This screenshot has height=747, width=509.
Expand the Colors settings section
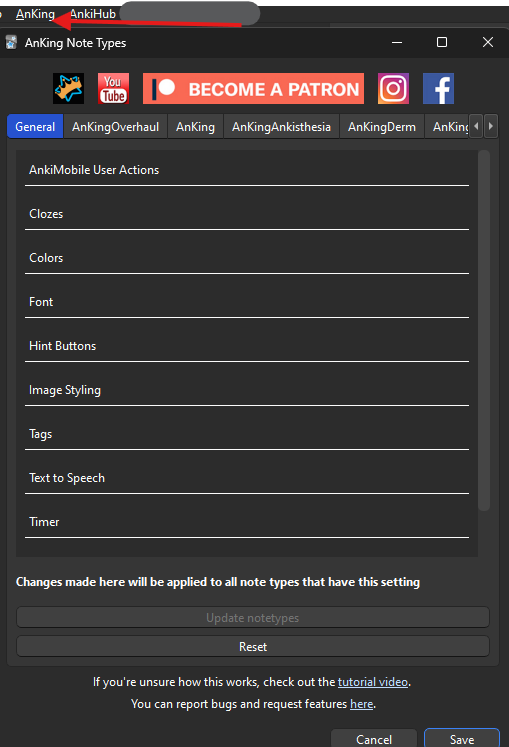click(247, 258)
